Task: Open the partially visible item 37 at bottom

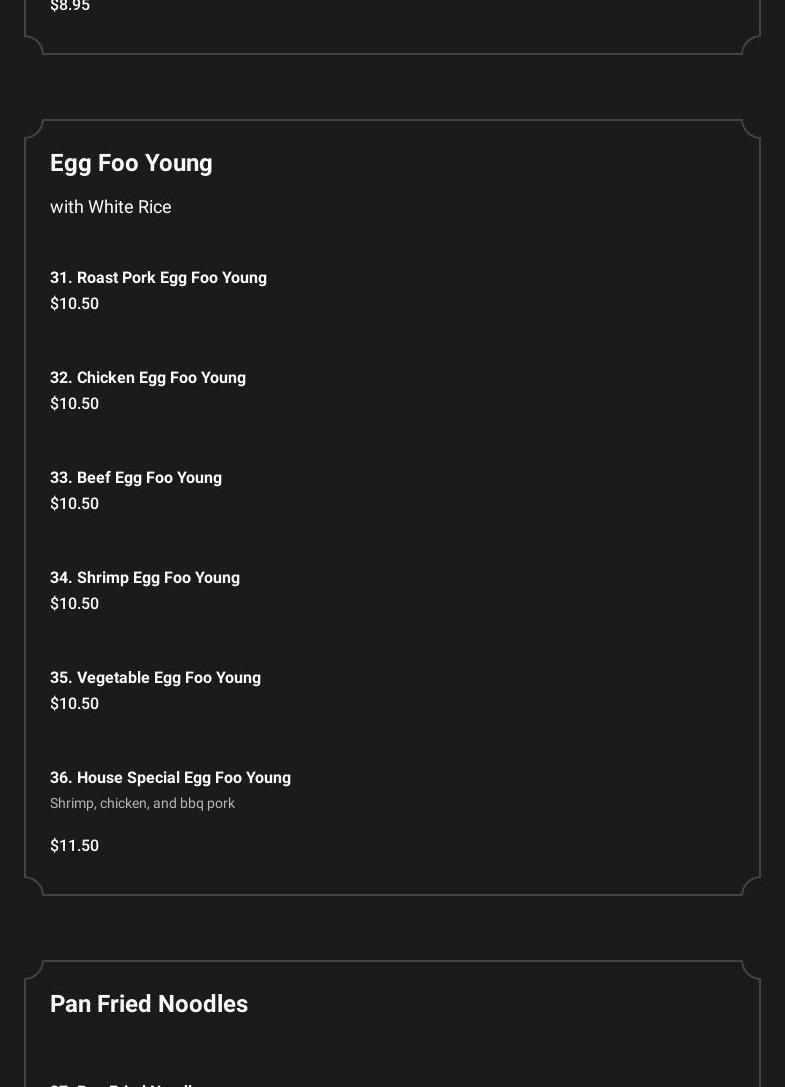Action: tap(130, 1083)
